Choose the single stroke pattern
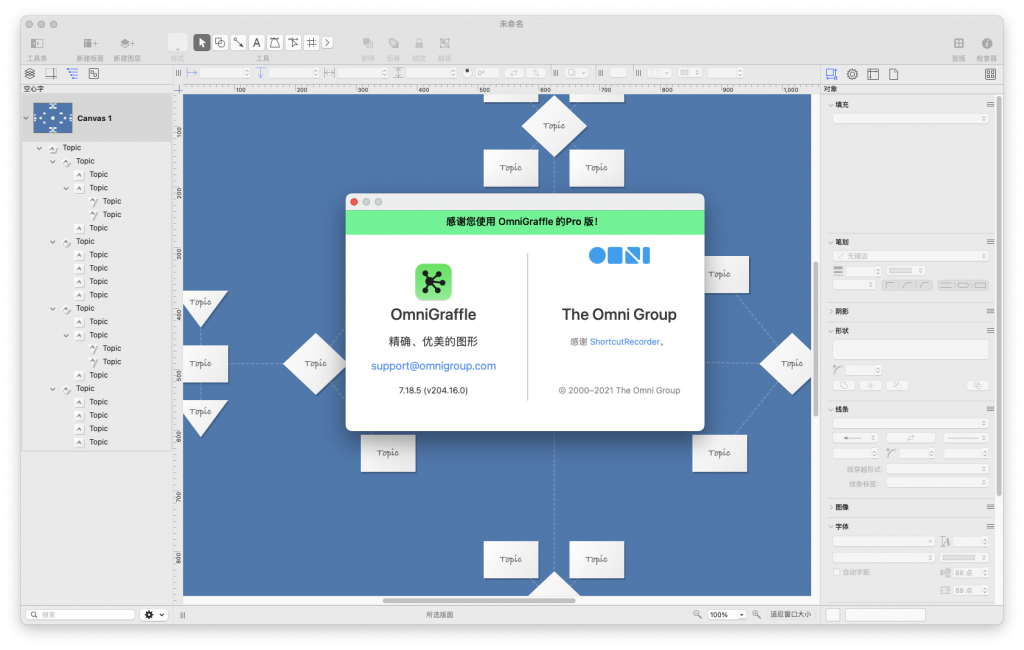The height and width of the screenshot is (650, 1024). (x=946, y=285)
